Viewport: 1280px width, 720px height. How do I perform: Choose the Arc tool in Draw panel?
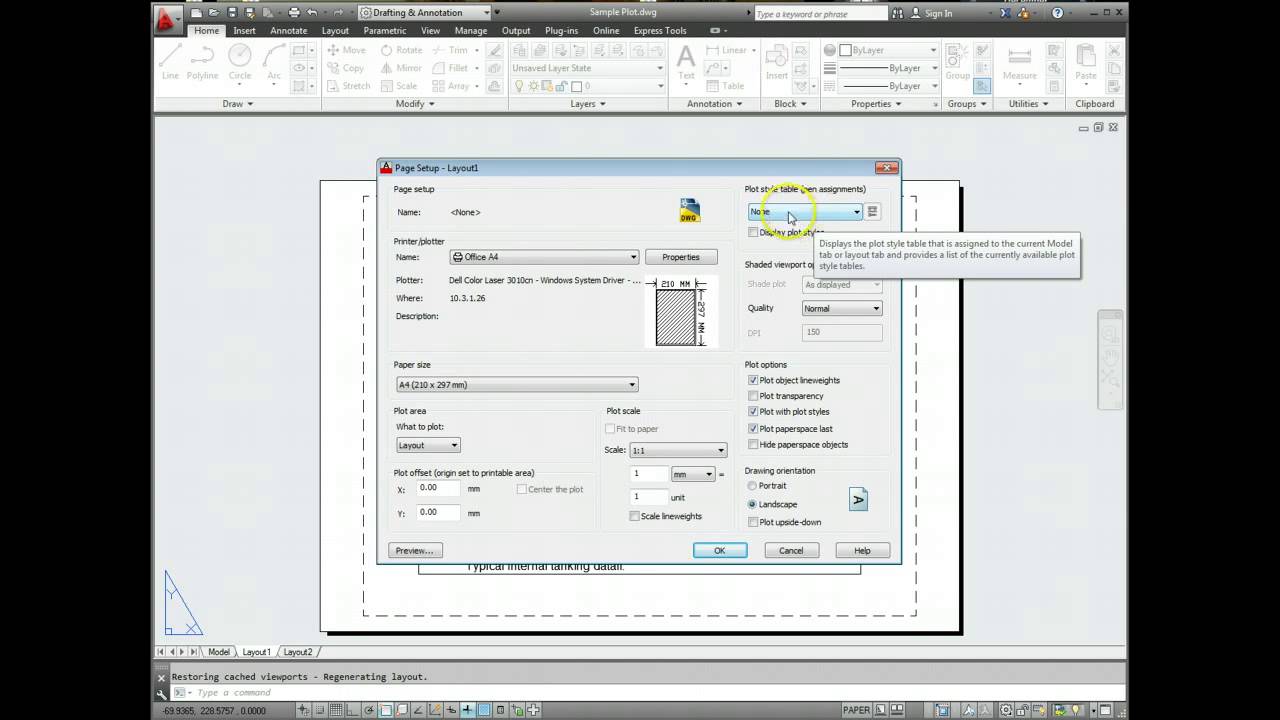point(273,60)
